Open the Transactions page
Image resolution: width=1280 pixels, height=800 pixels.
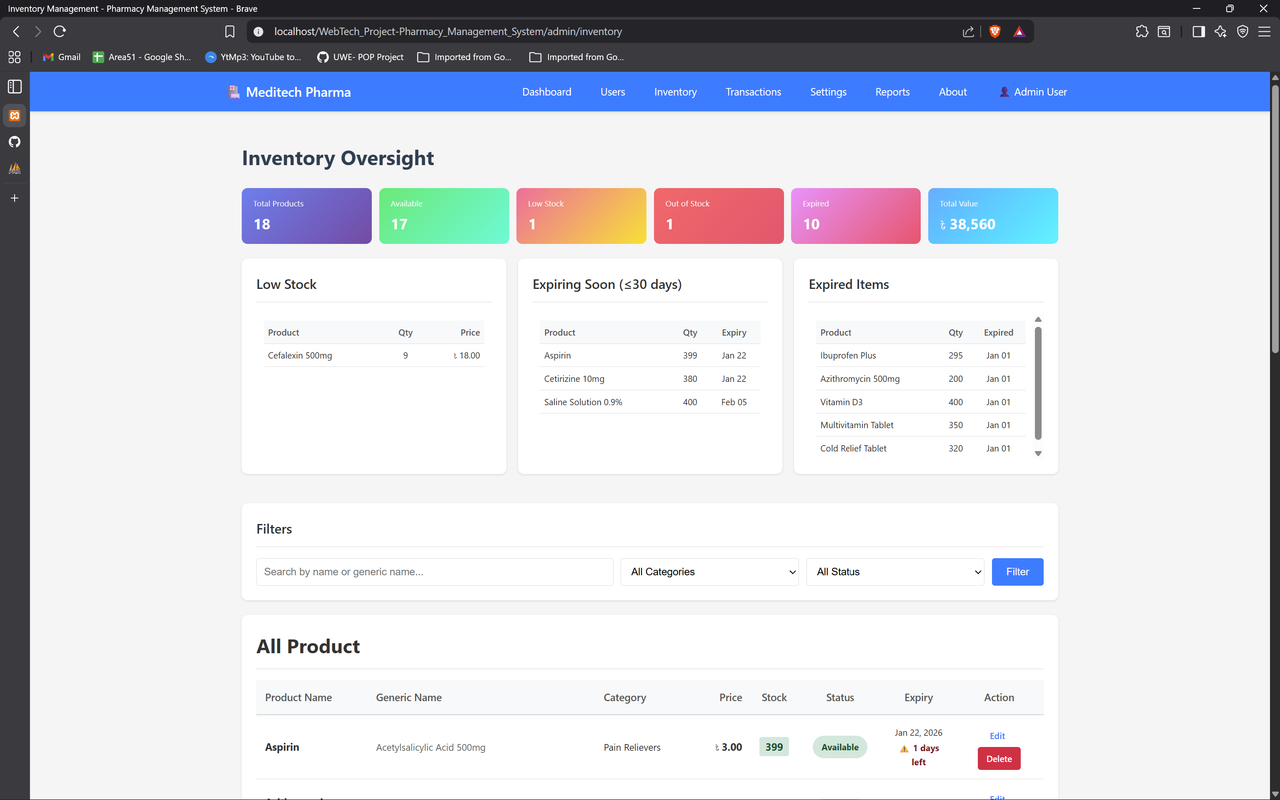[754, 92]
